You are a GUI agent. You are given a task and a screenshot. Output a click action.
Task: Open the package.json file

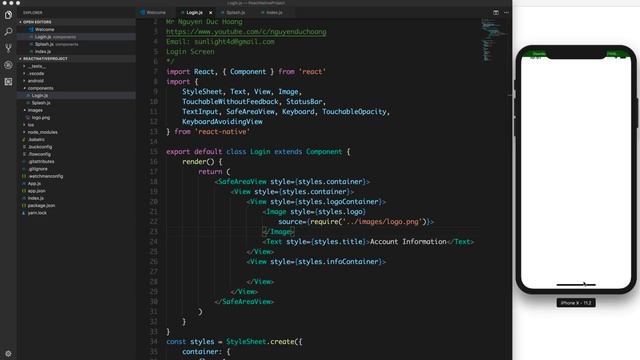41,206
